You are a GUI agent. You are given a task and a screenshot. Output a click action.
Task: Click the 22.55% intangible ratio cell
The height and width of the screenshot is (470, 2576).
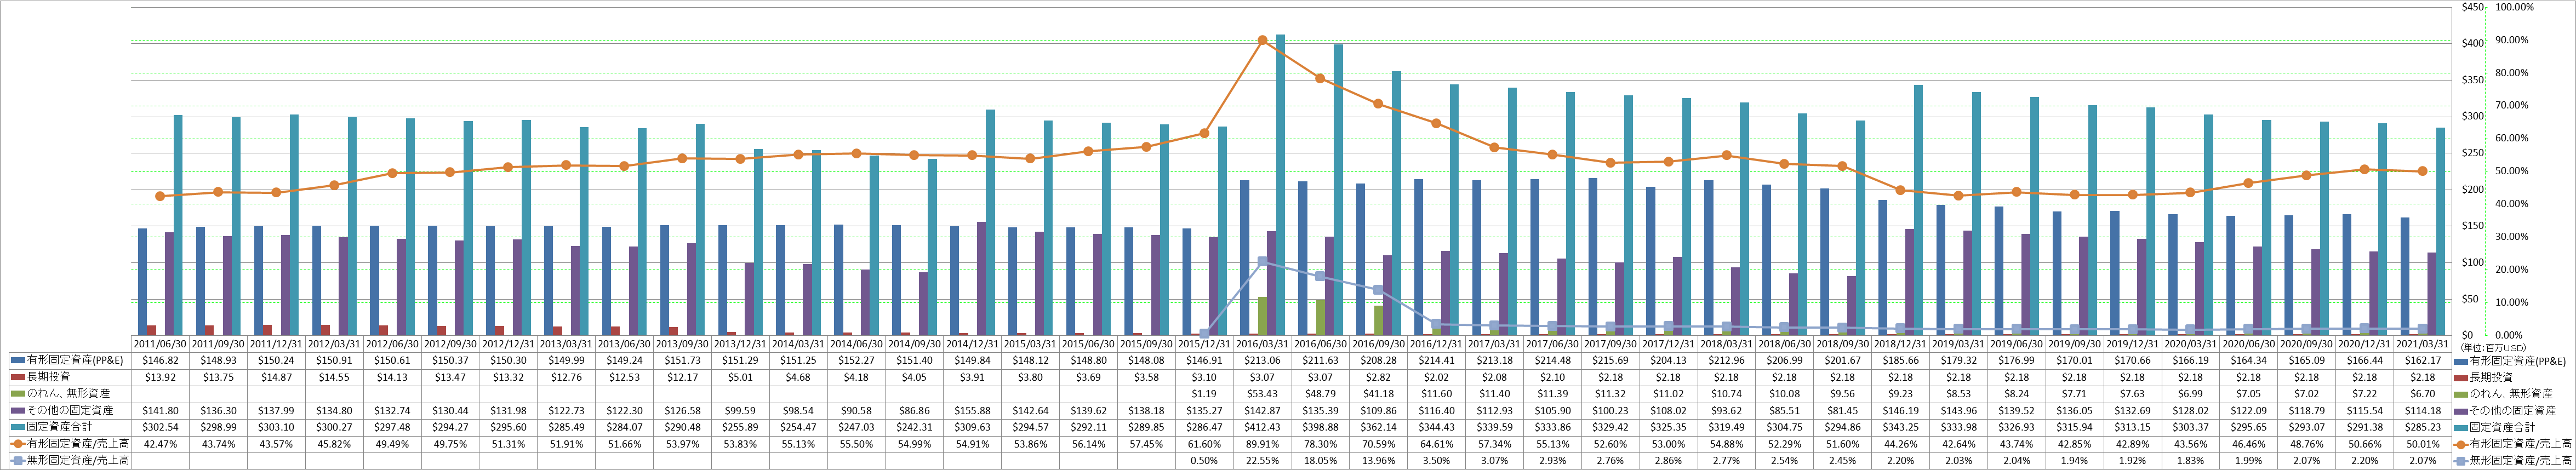(x=1262, y=460)
